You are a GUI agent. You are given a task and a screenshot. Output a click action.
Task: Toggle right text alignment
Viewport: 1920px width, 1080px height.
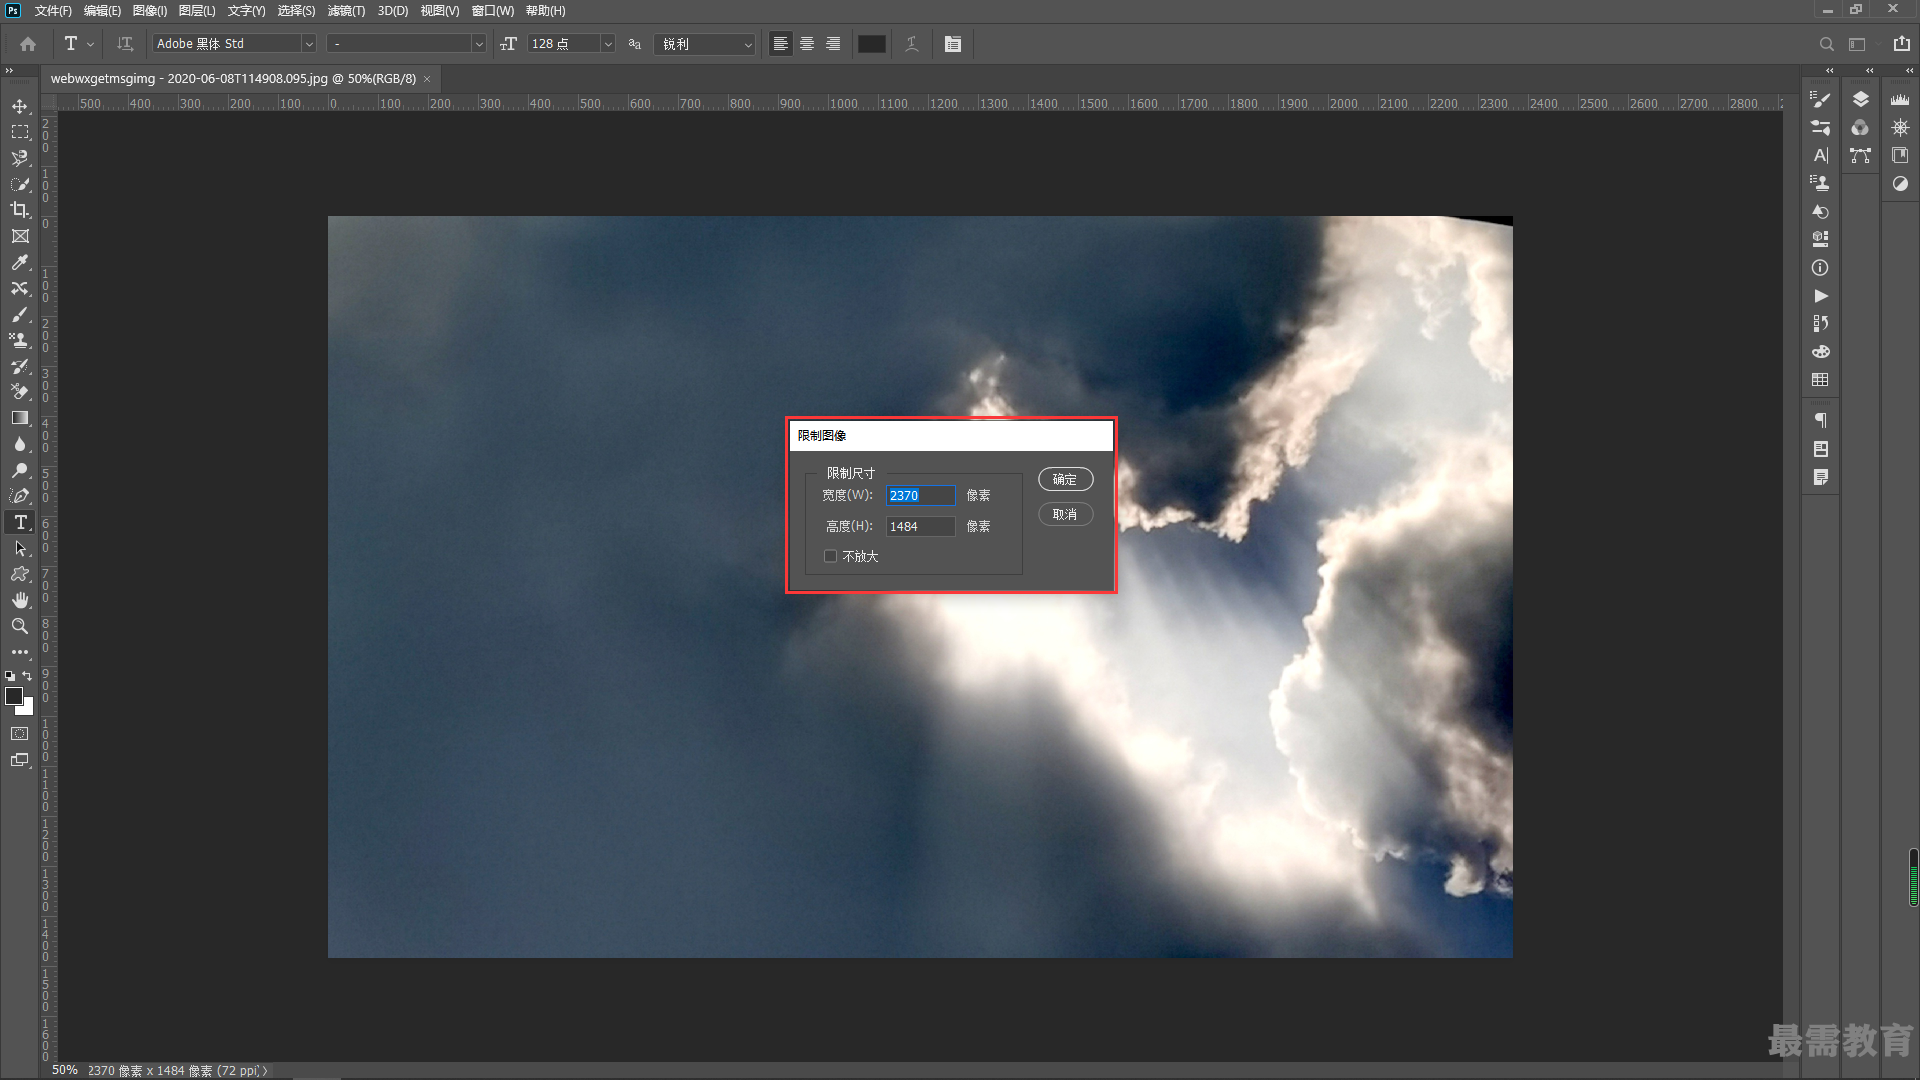click(833, 44)
